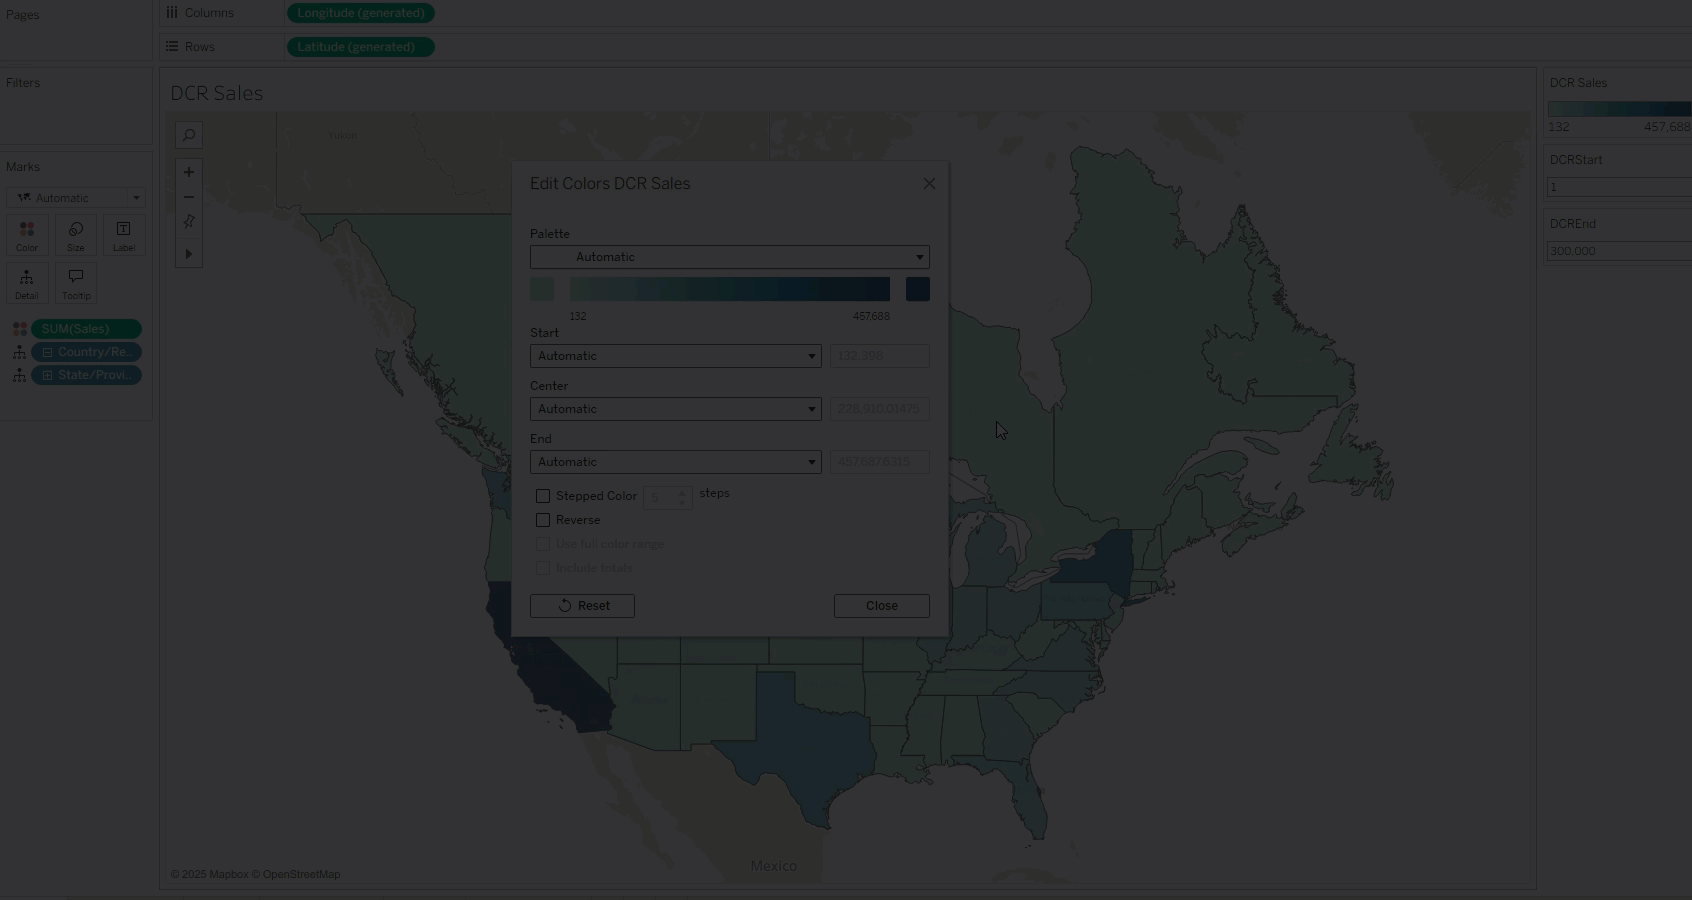
Task: Enable the Stepped Color checkbox
Action: point(543,496)
